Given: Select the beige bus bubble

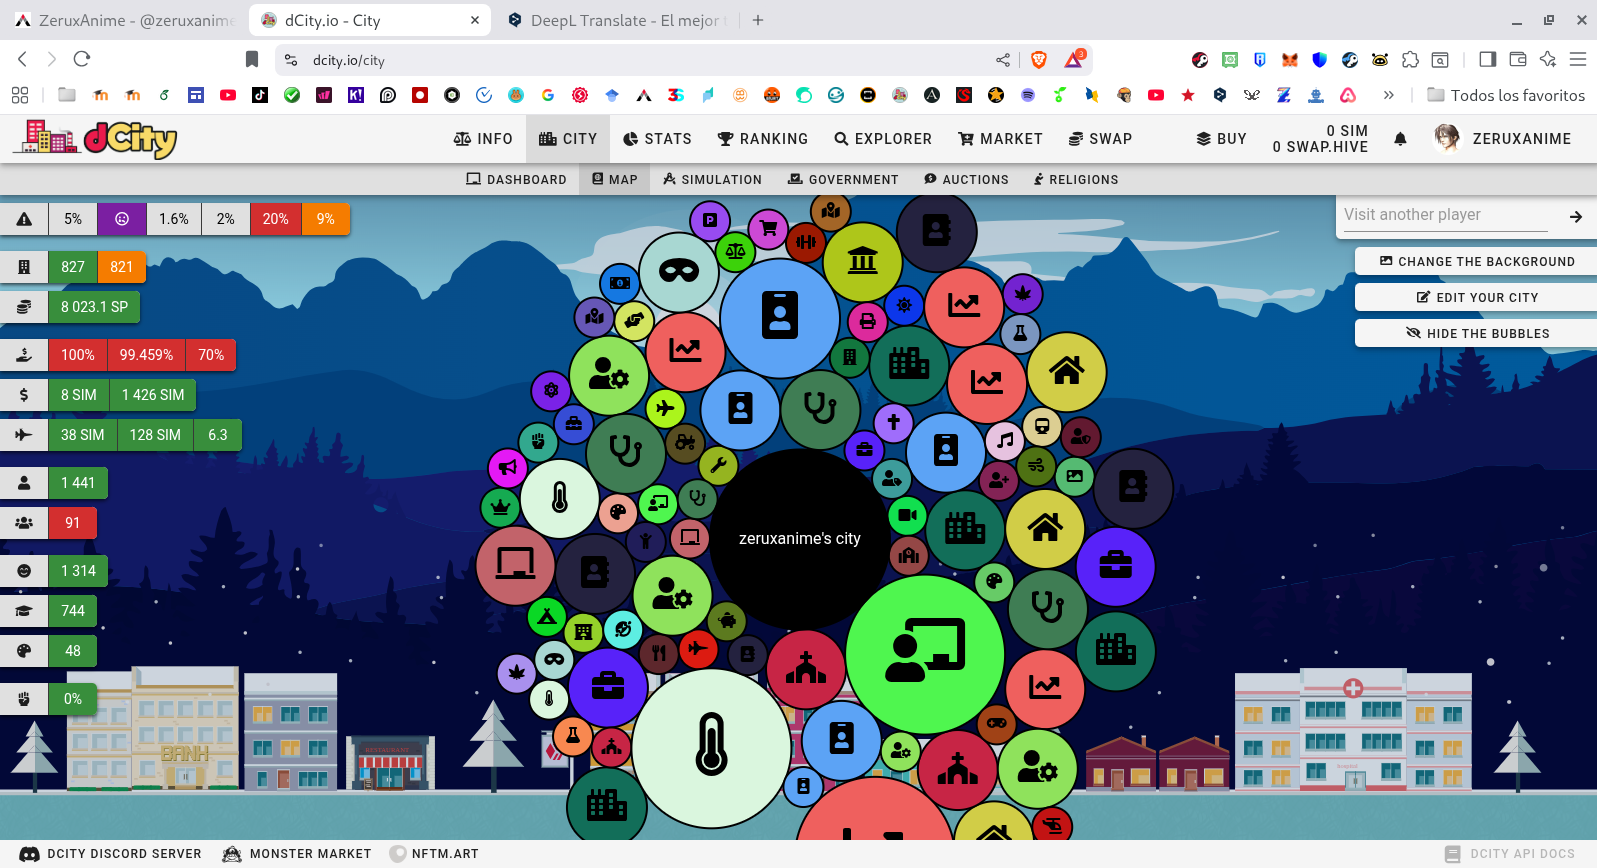Looking at the screenshot, I should (1041, 427).
